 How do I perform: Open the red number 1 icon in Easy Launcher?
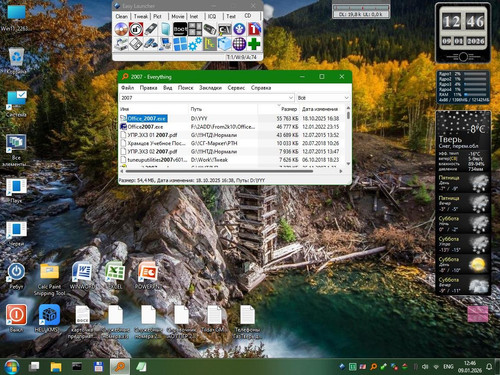coord(254,29)
